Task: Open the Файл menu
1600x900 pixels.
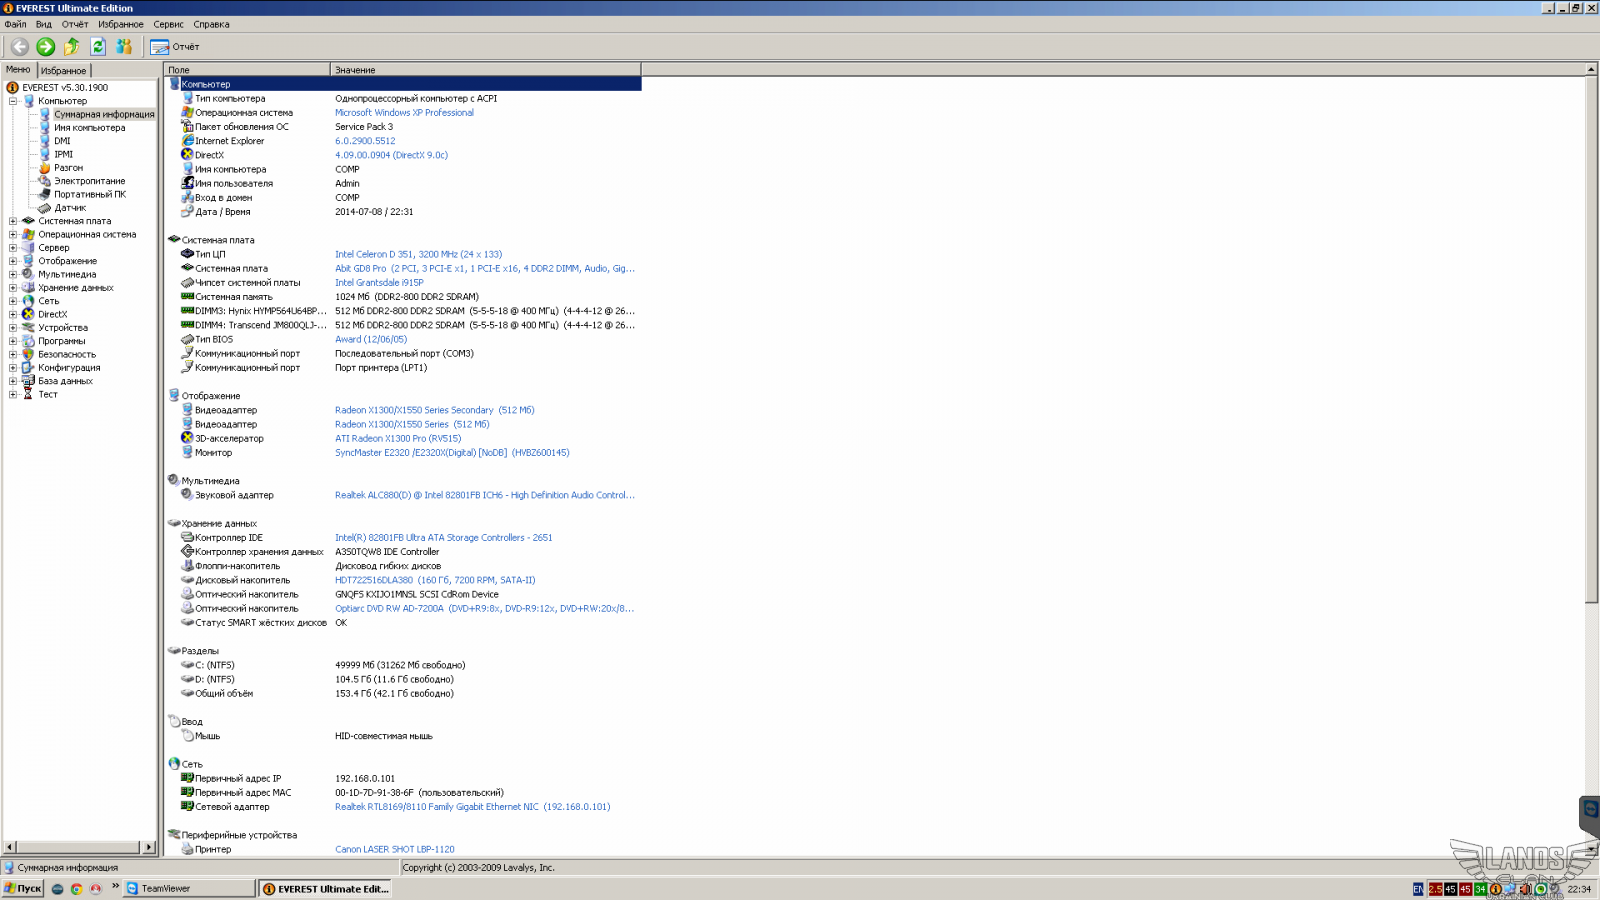Action: (x=16, y=24)
